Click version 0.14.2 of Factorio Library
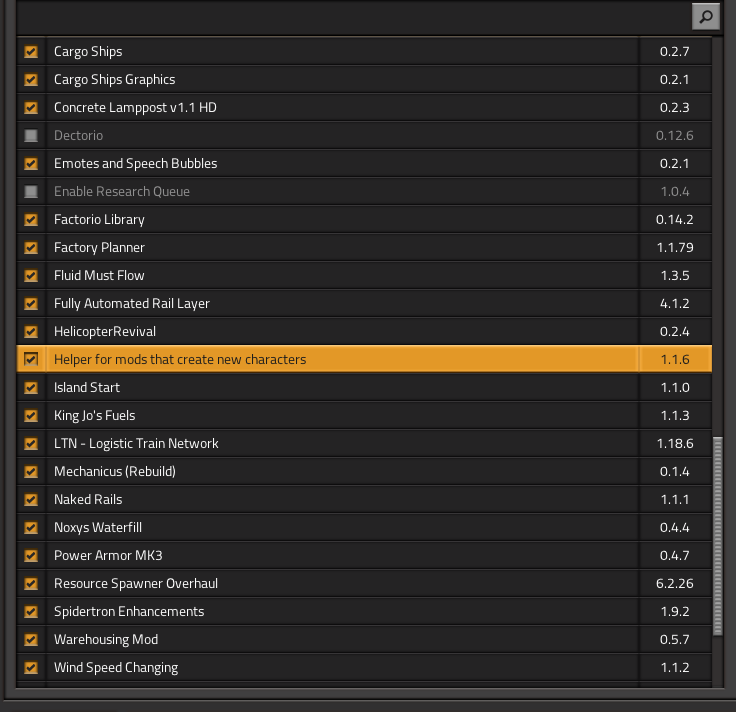This screenshot has height=712, width=736. coord(675,219)
